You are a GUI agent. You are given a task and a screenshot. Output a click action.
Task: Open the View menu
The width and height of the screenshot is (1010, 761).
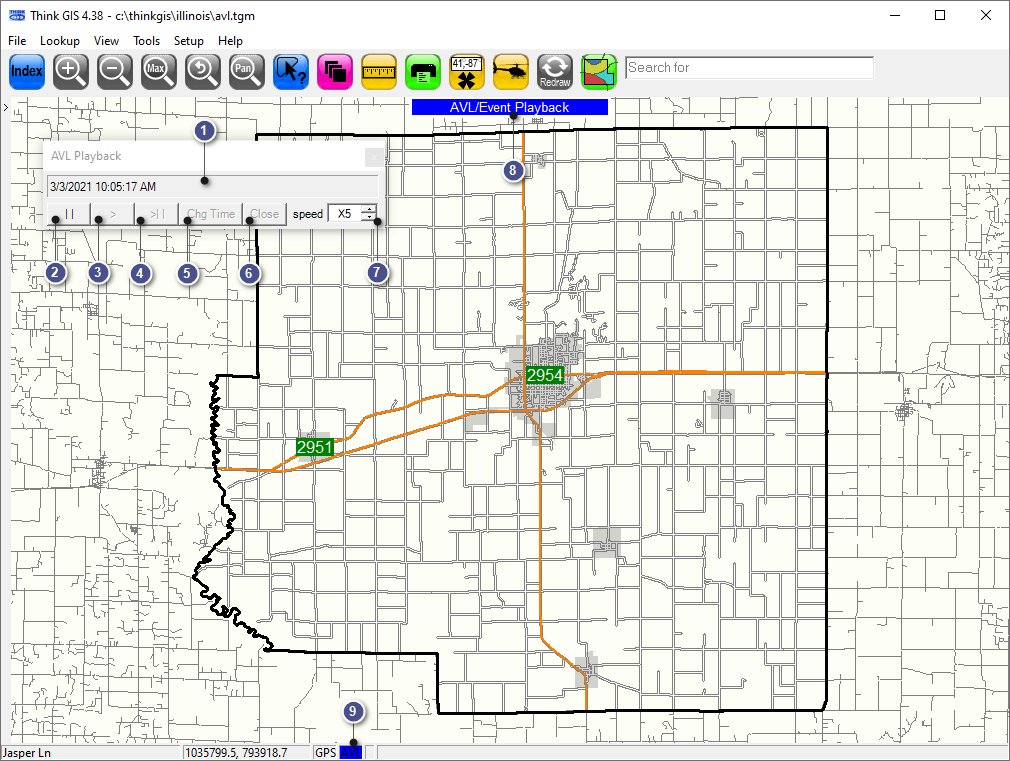click(x=106, y=41)
